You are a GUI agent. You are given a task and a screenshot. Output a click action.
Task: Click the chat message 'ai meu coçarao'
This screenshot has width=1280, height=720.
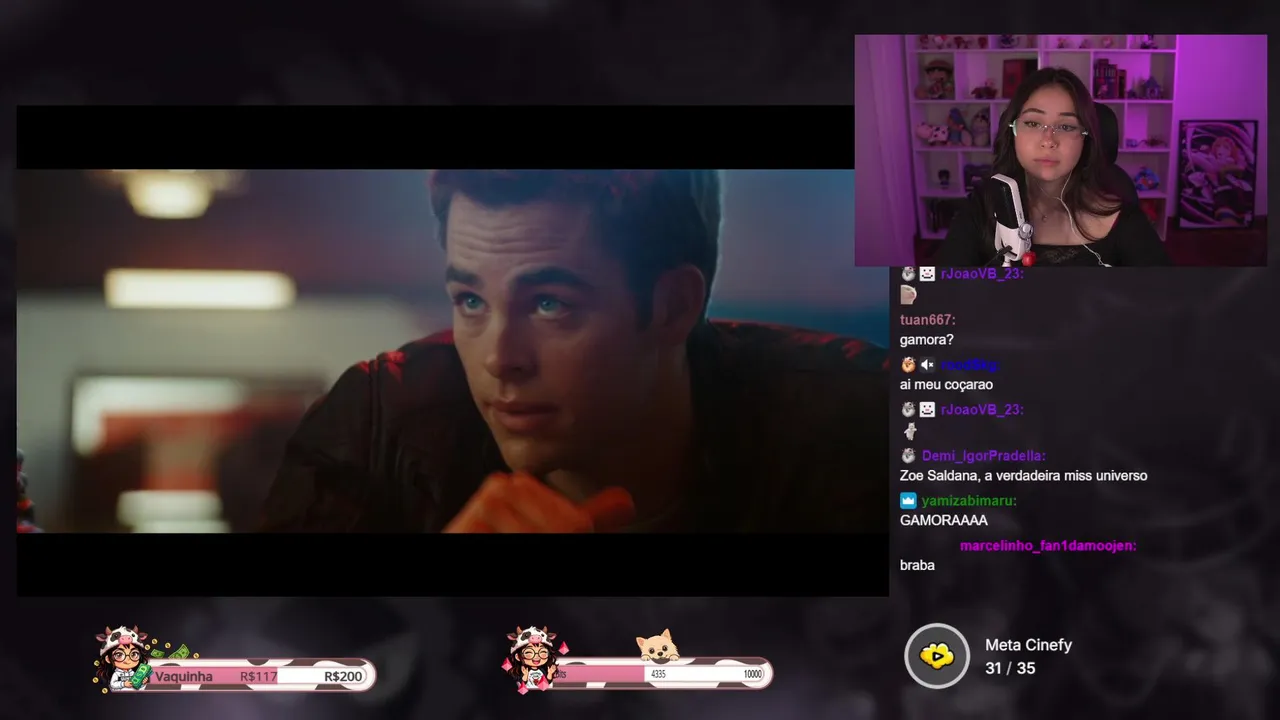point(946,385)
